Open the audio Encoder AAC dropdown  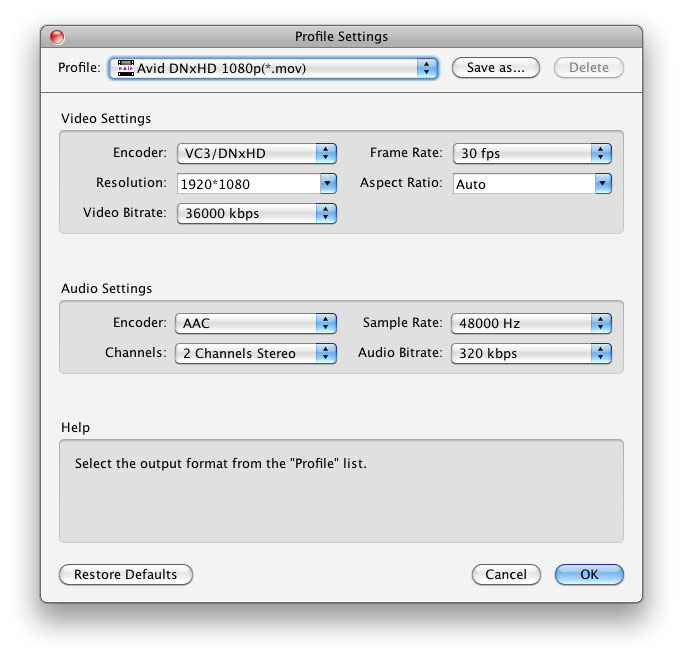click(x=256, y=323)
